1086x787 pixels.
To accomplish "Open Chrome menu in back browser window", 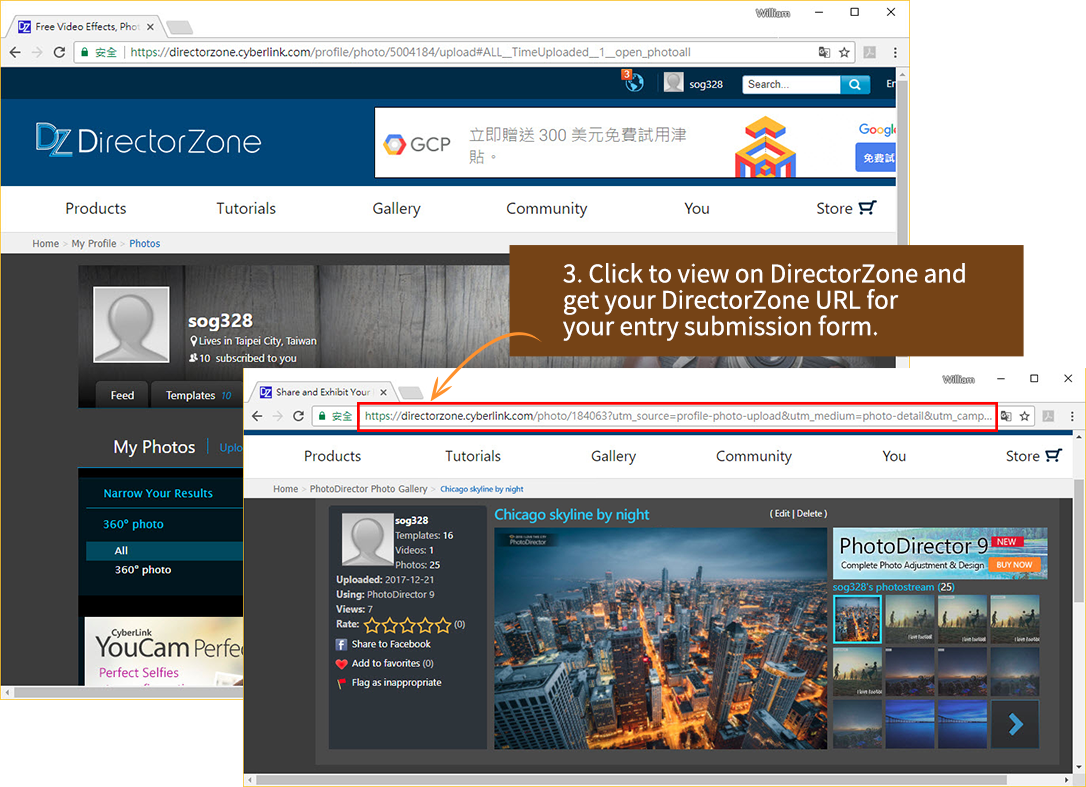I will coord(895,53).
